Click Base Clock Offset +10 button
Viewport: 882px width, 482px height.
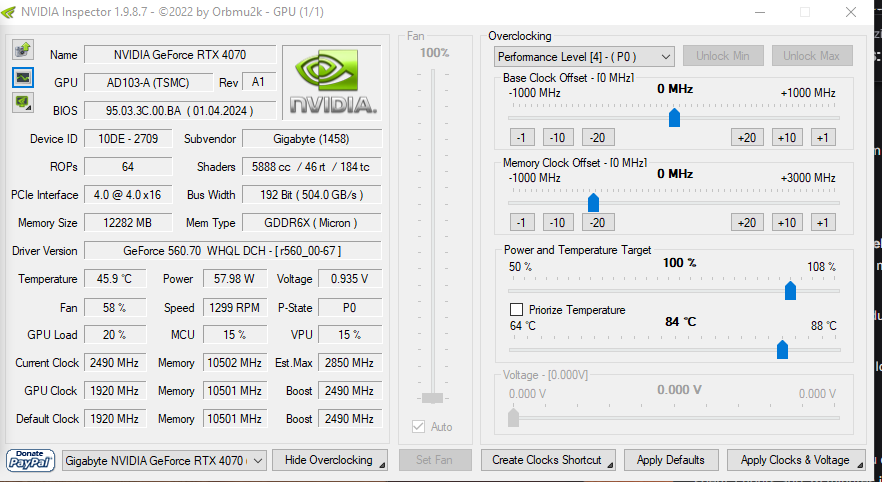click(x=787, y=137)
